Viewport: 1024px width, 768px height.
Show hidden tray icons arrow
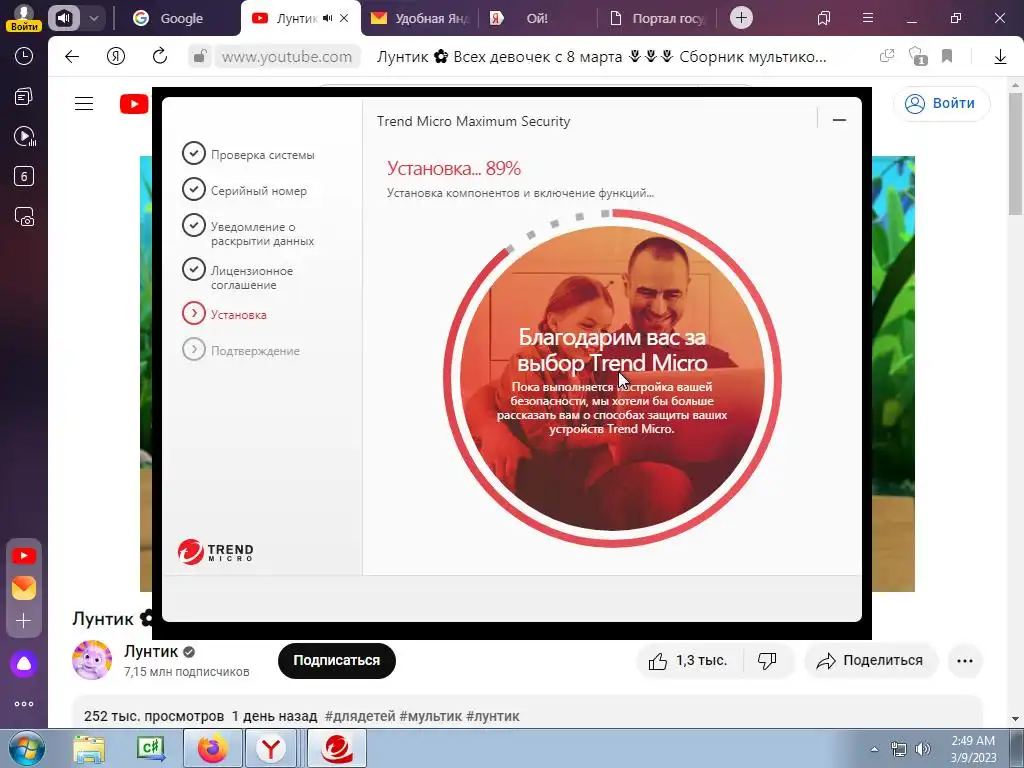874,749
